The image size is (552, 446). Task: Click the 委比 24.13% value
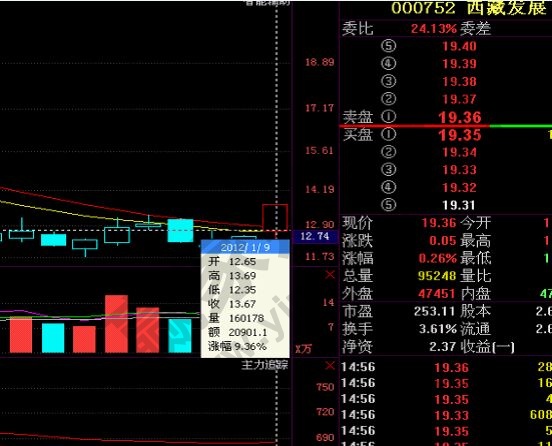(x=434, y=29)
